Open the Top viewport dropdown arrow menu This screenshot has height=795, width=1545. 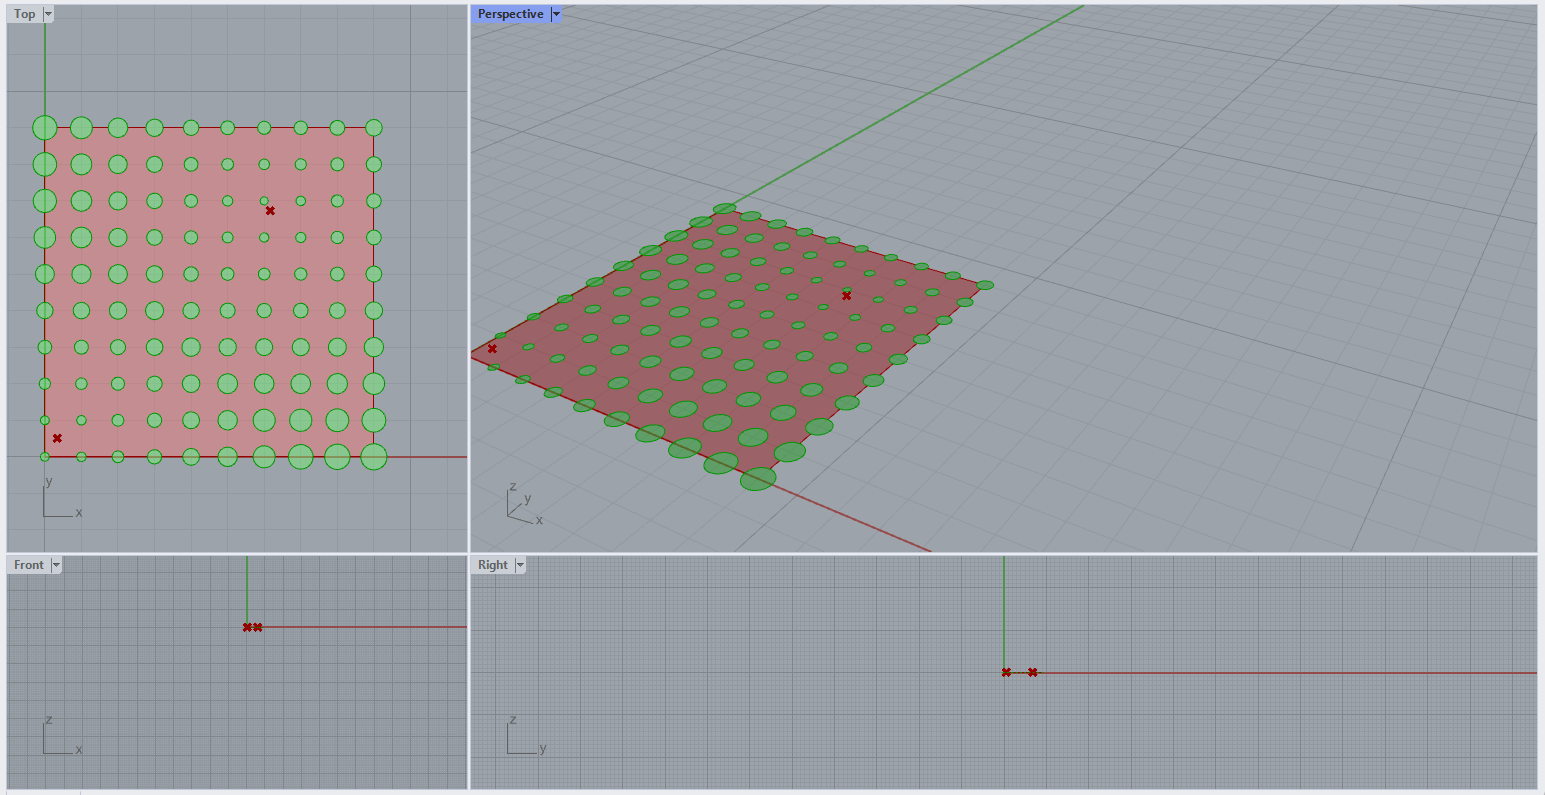49,14
